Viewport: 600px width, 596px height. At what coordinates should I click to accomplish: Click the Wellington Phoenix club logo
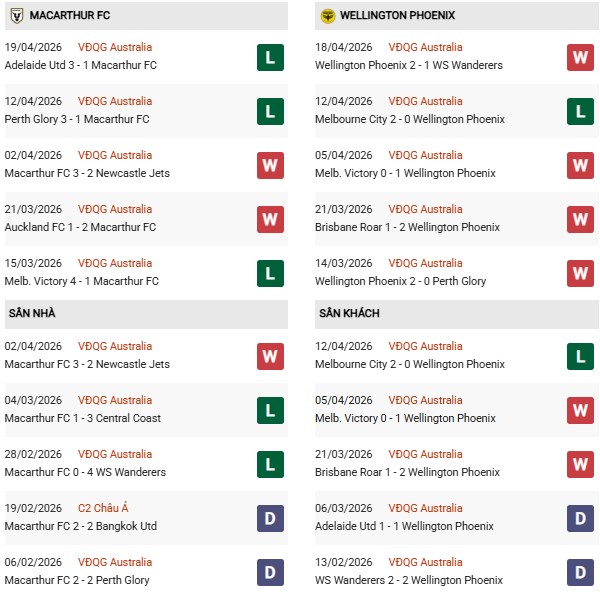[327, 16]
